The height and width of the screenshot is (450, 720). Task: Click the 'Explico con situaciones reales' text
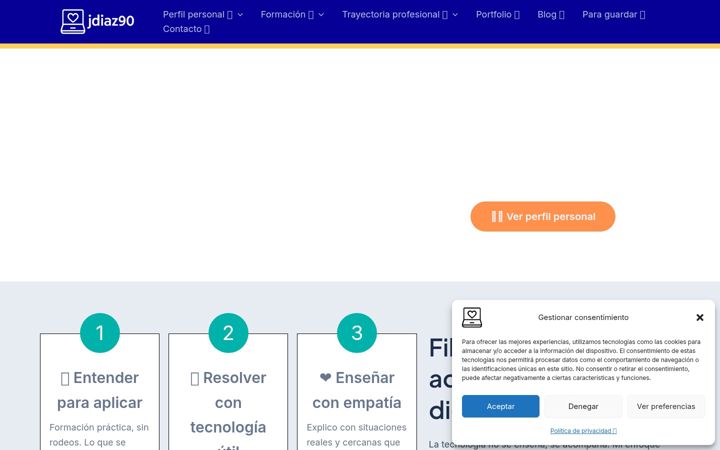[356, 435]
